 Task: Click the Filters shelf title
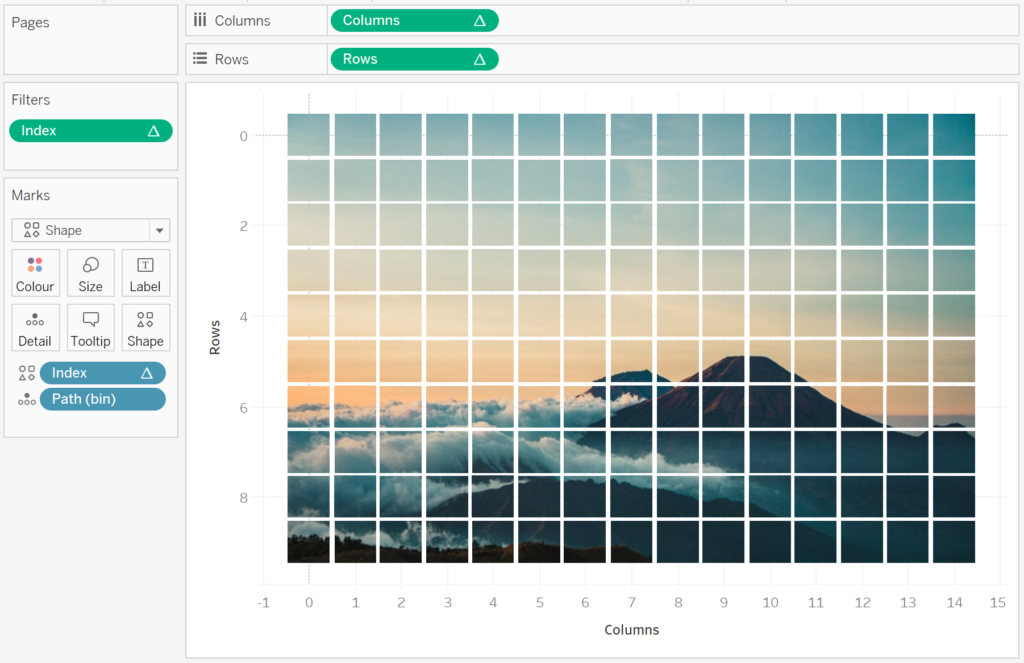(31, 100)
